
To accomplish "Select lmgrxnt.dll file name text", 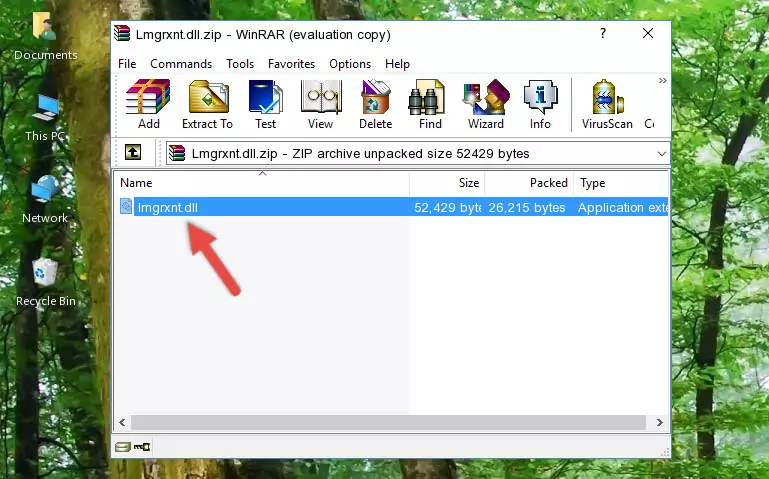I will click(x=168, y=207).
